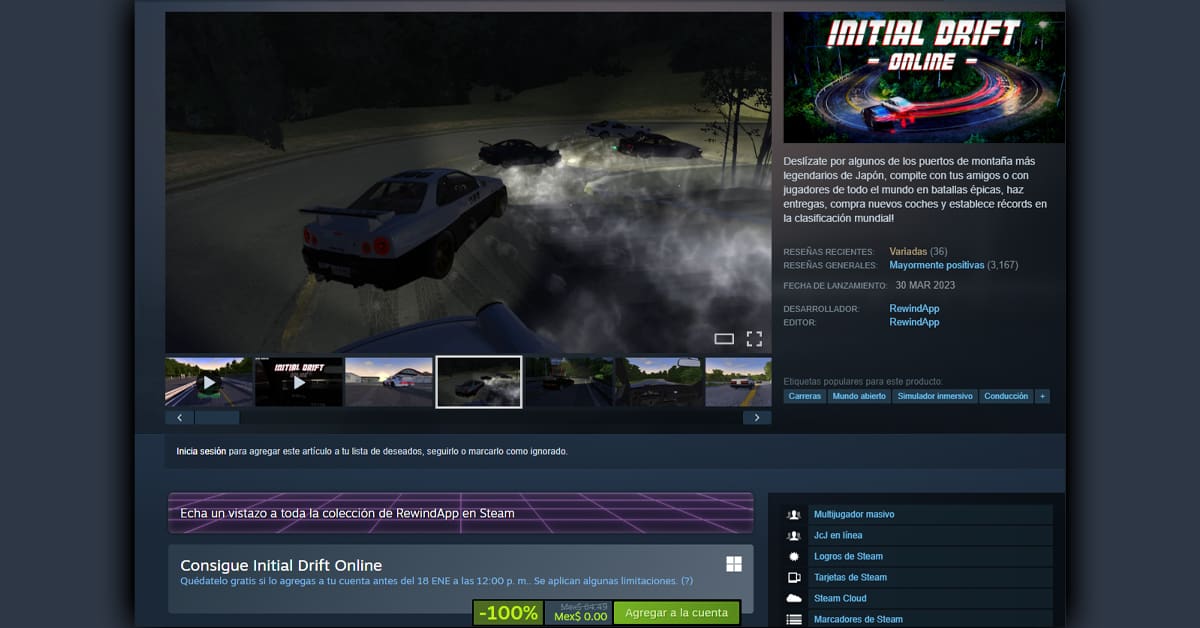Expand more tags with the plus button

[x=1043, y=396]
